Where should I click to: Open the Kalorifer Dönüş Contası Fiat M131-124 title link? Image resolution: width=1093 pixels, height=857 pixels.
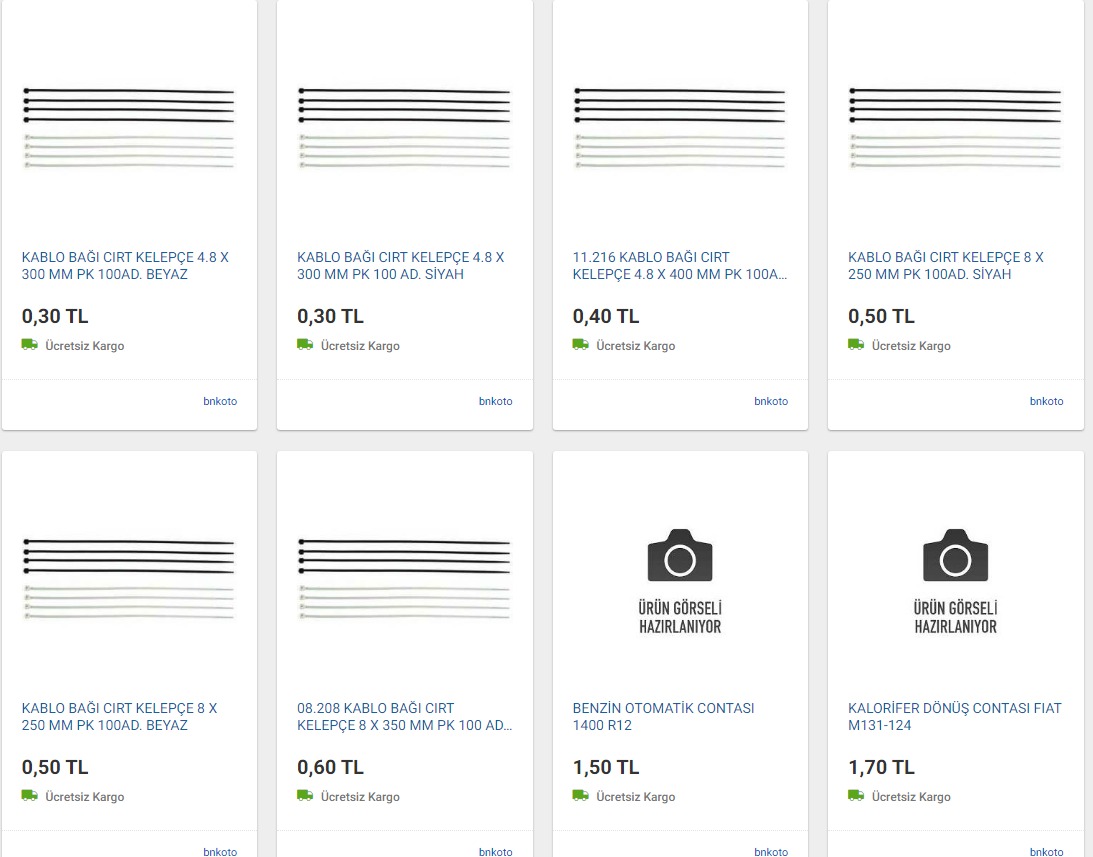click(954, 716)
